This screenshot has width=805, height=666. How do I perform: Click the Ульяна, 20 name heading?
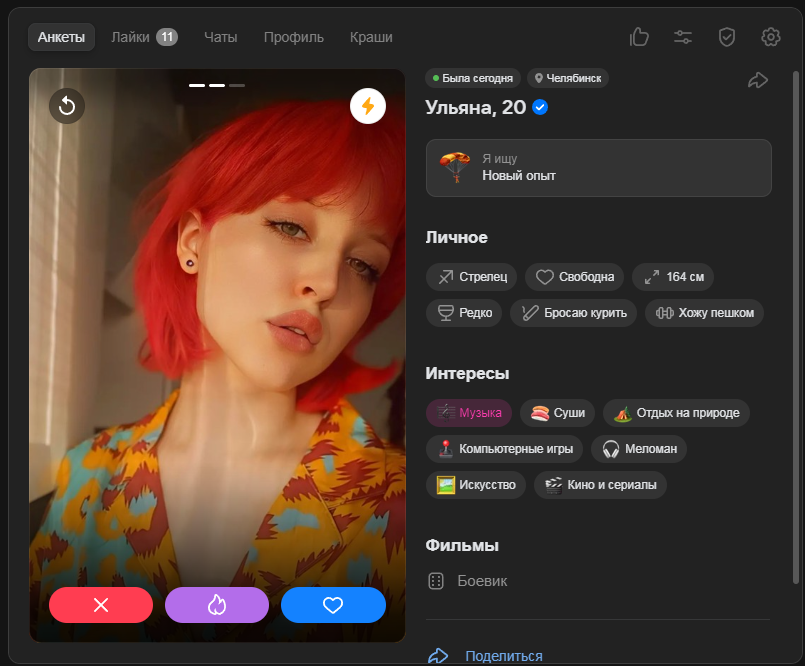(x=475, y=107)
